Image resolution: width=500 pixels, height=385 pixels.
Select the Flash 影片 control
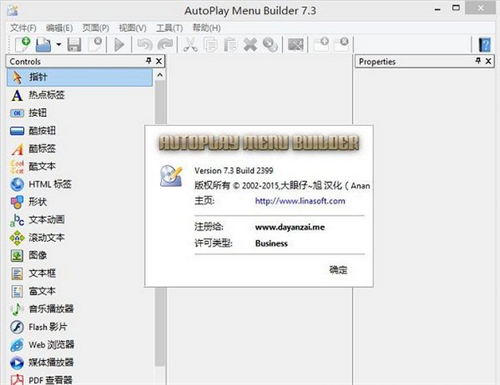click(x=80, y=327)
